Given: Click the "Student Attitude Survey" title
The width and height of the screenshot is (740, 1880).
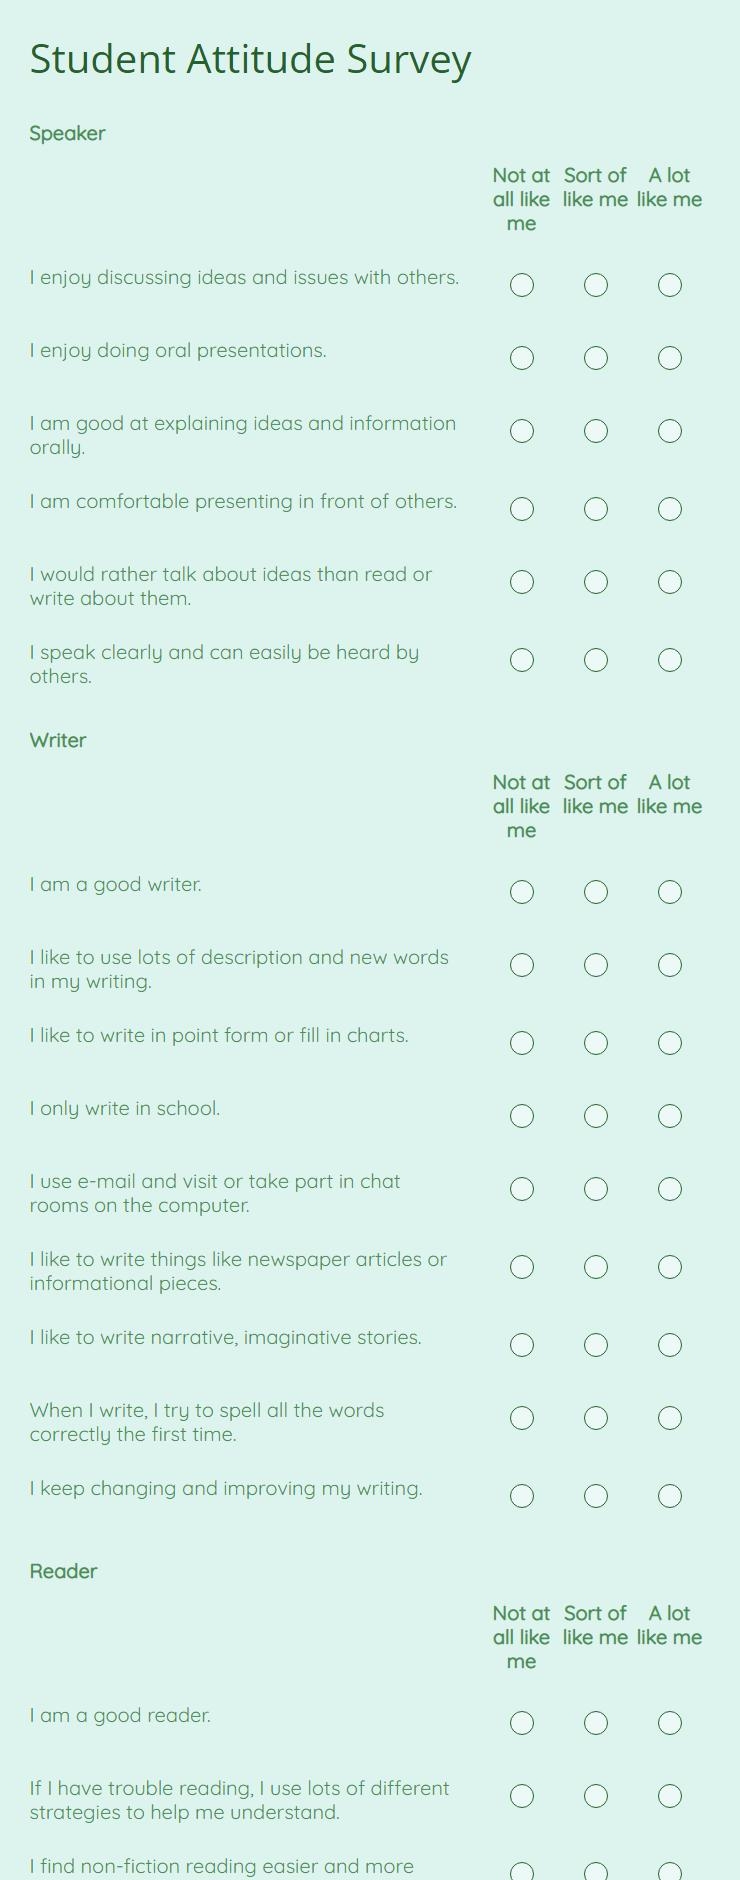Looking at the screenshot, I should [x=249, y=58].
